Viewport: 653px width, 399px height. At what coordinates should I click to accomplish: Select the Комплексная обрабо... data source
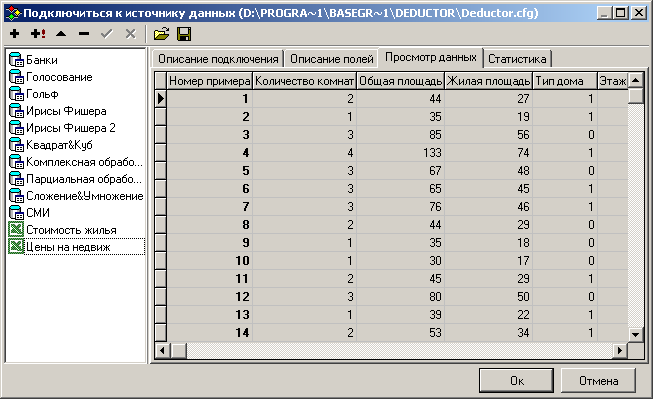click(76, 162)
